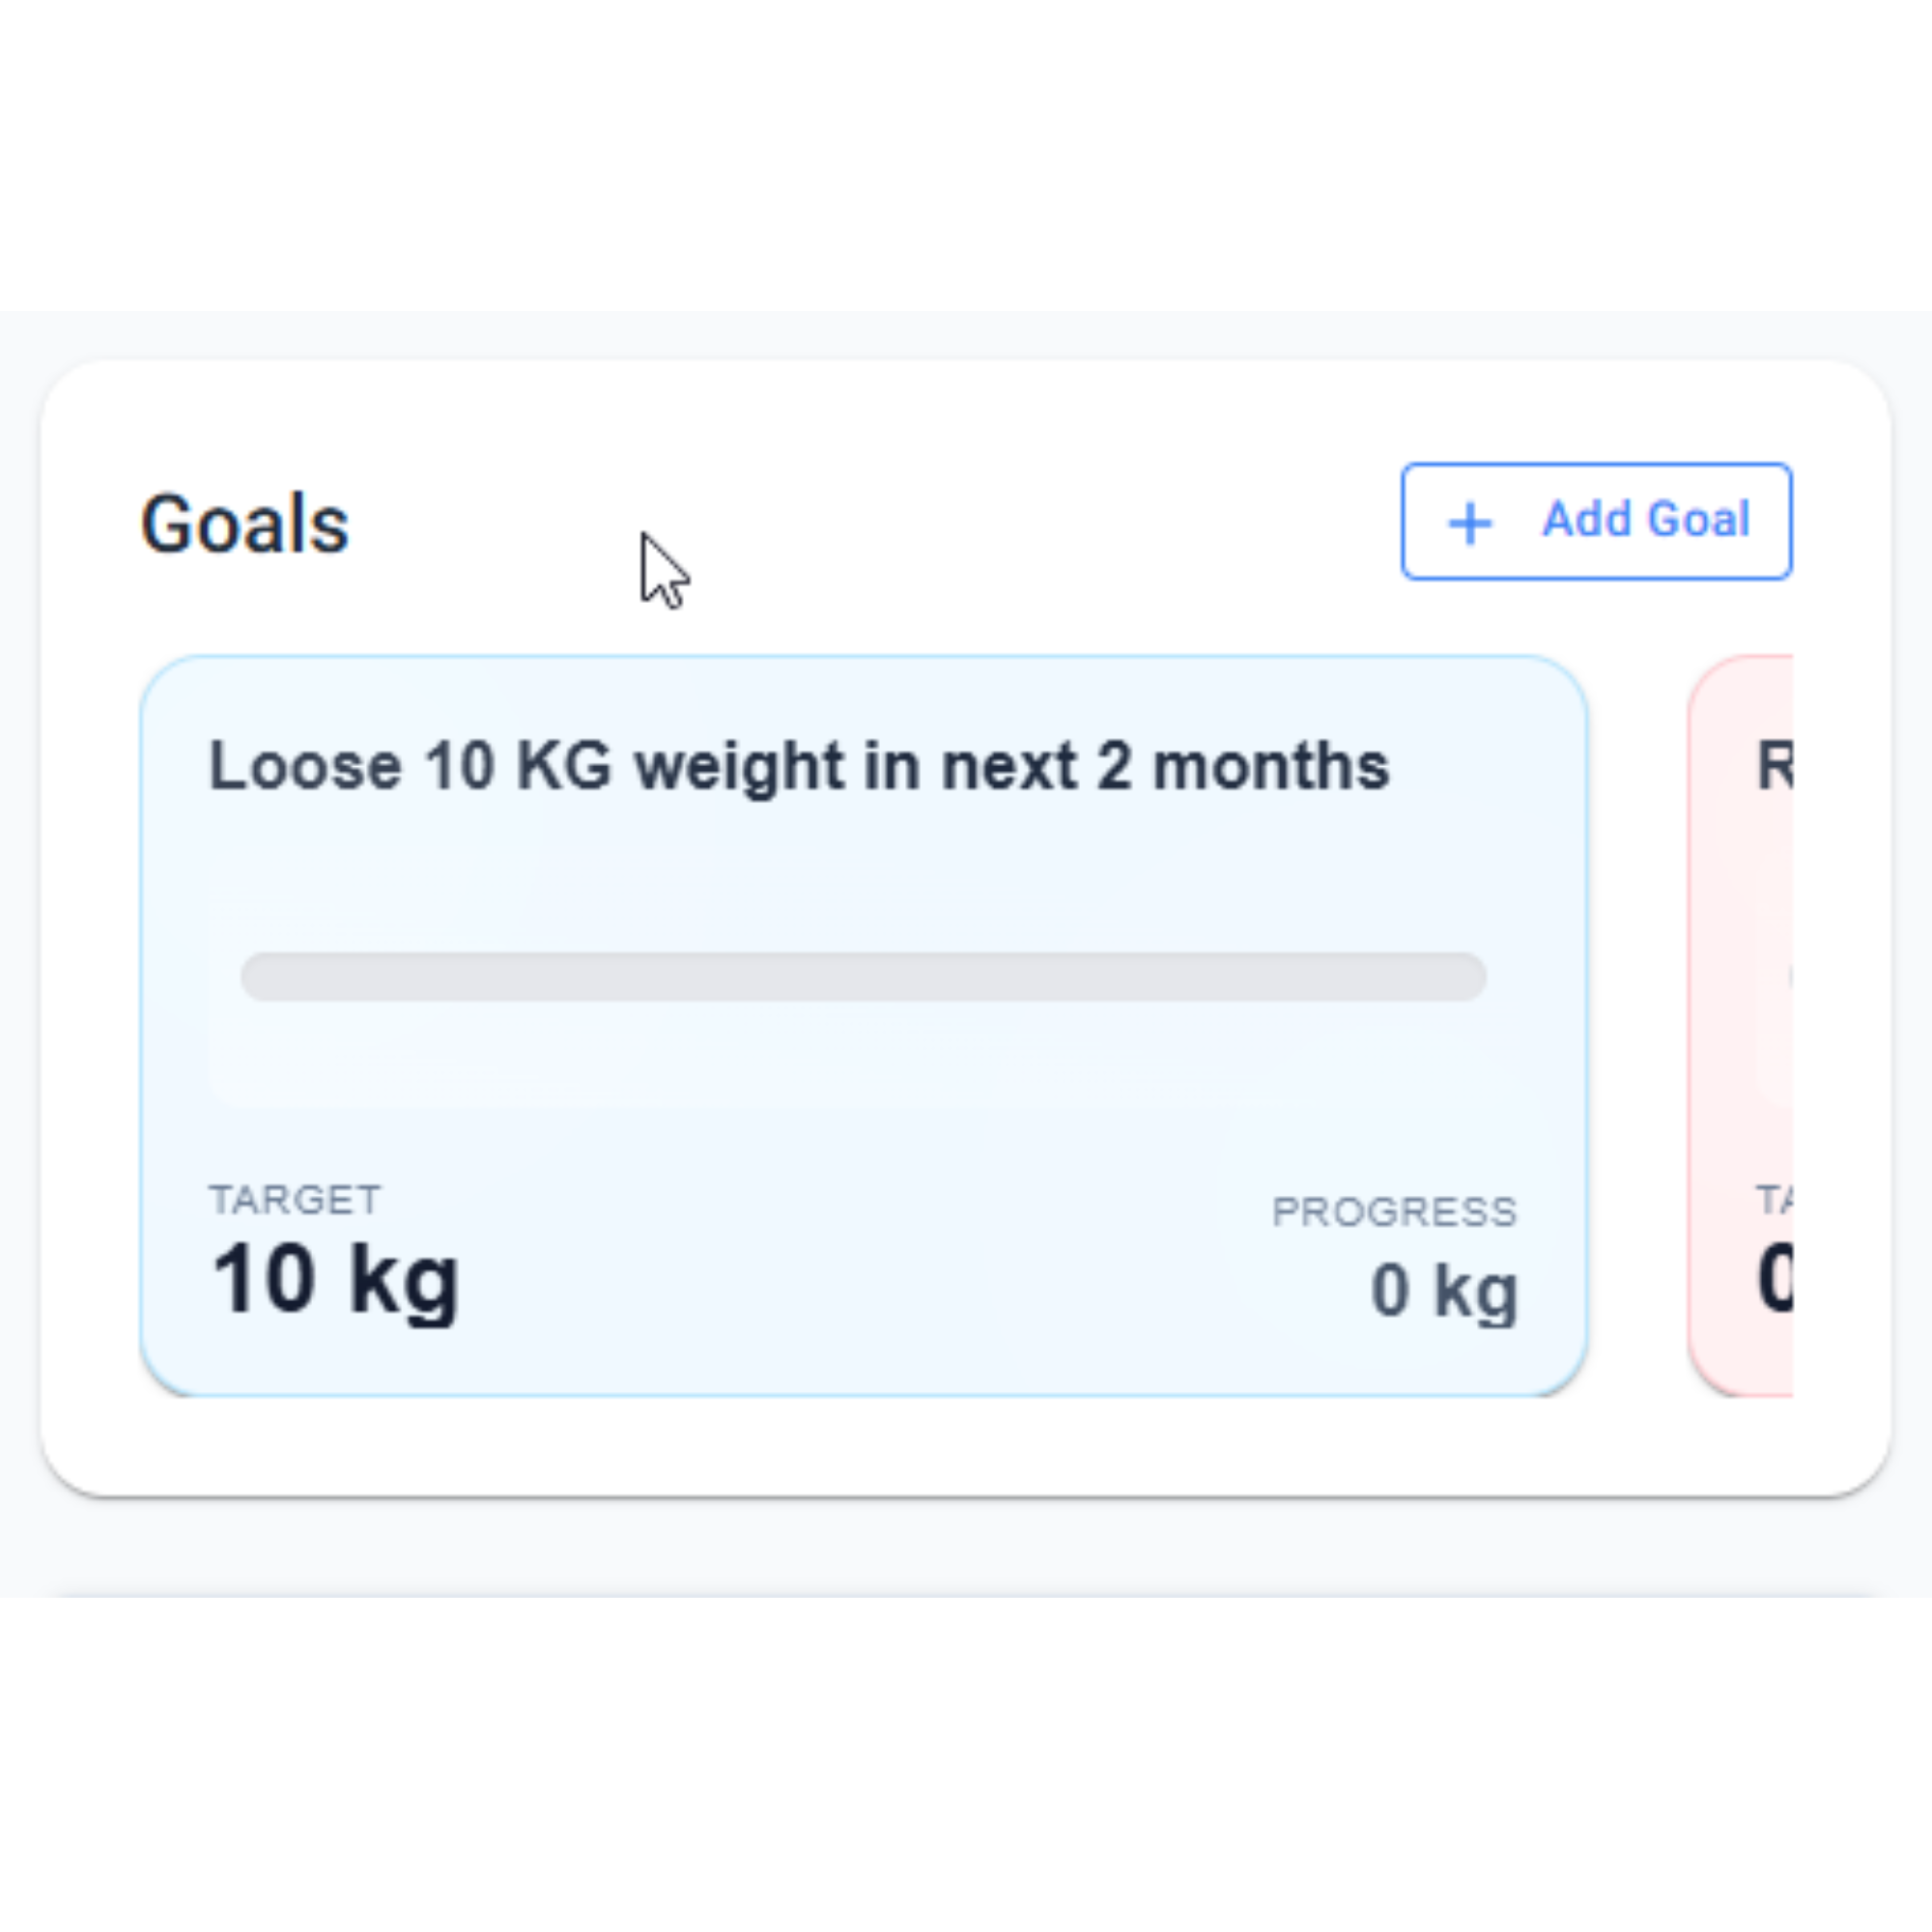Screen dimensions: 1932x1932
Task: Click the word "months" in the goal title
Action: tap(1271, 767)
